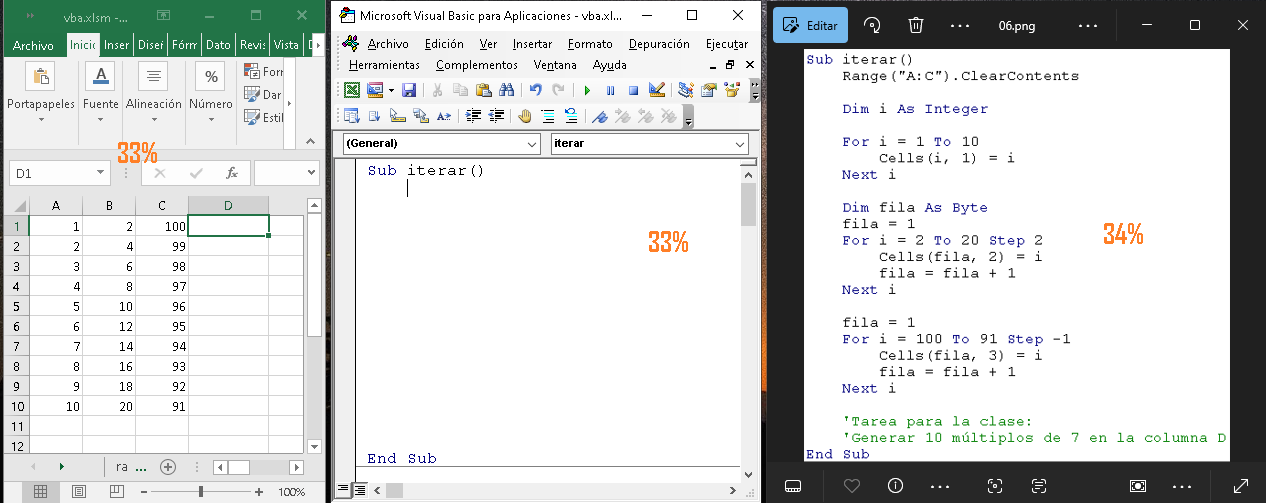Screen dimensions: 1266x503
Task: Open the Archivo tab in Excel
Action: [33, 45]
